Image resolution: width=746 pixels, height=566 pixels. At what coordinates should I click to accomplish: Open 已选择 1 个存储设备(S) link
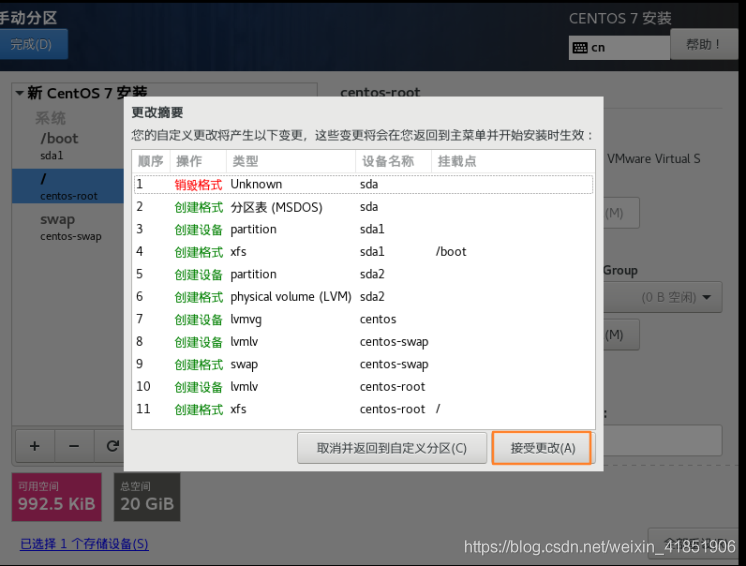(x=84, y=544)
